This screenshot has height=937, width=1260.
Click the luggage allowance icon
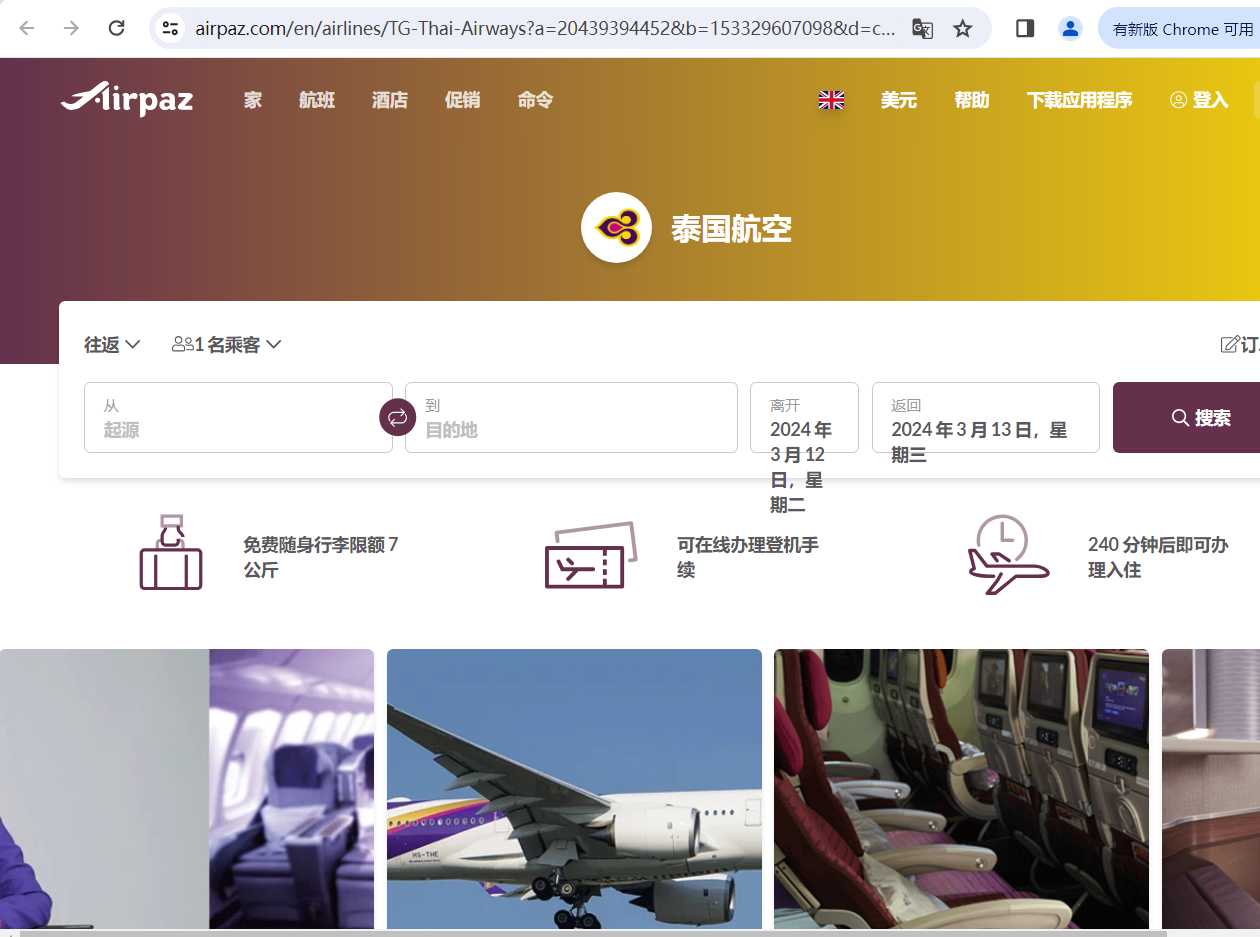click(171, 552)
